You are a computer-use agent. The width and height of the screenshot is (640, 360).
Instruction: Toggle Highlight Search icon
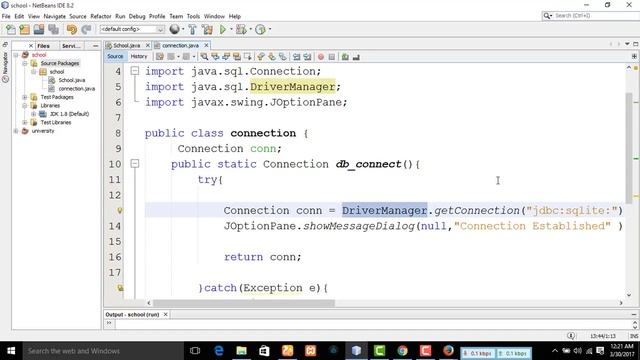click(x=237, y=57)
